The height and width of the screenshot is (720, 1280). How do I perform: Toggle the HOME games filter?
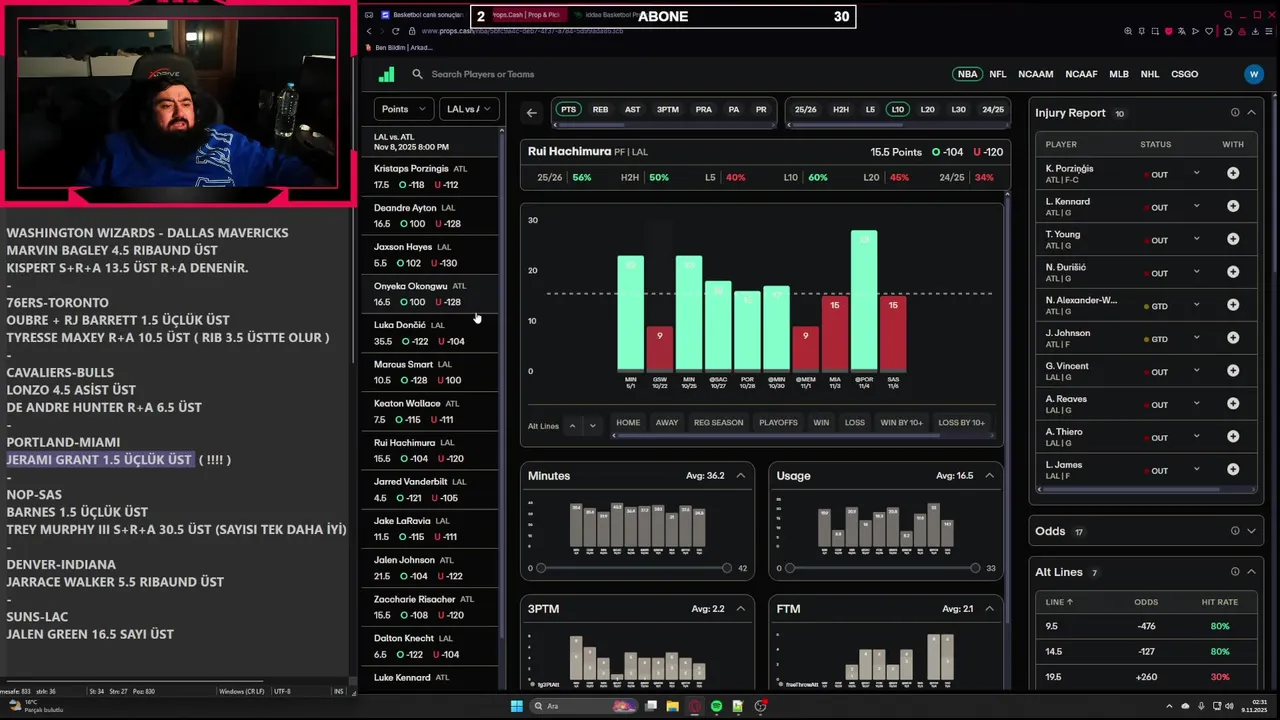(628, 423)
